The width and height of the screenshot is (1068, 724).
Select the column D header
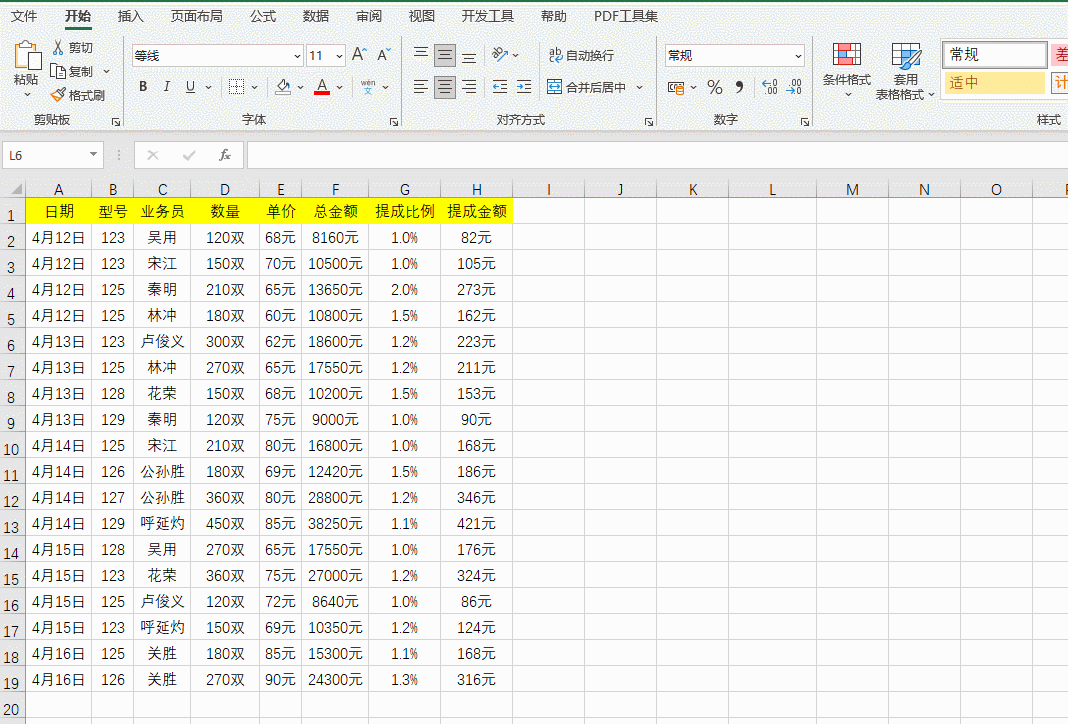click(x=225, y=189)
